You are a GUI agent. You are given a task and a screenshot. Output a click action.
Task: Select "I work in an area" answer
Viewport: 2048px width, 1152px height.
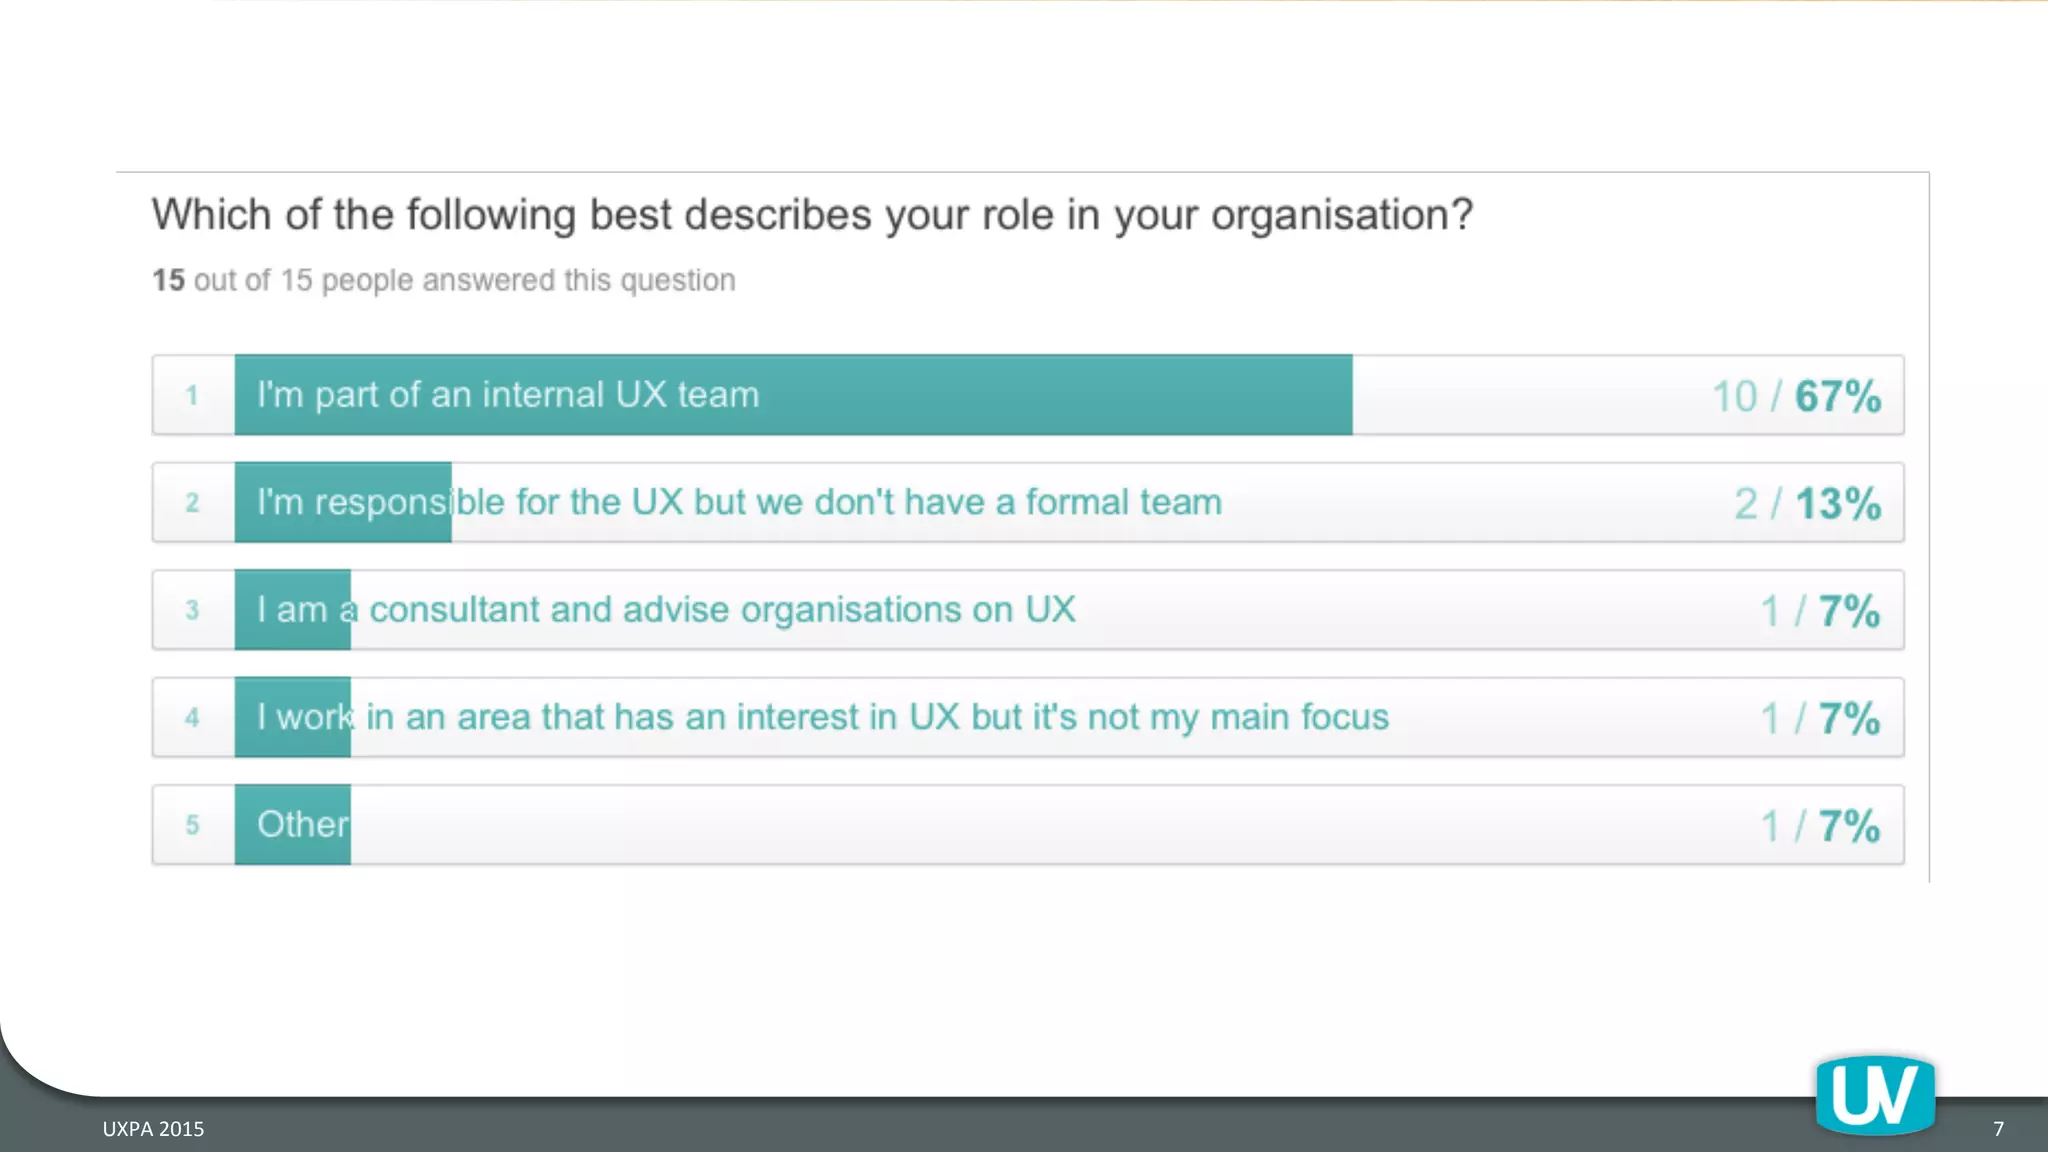pyautogui.click(x=822, y=717)
